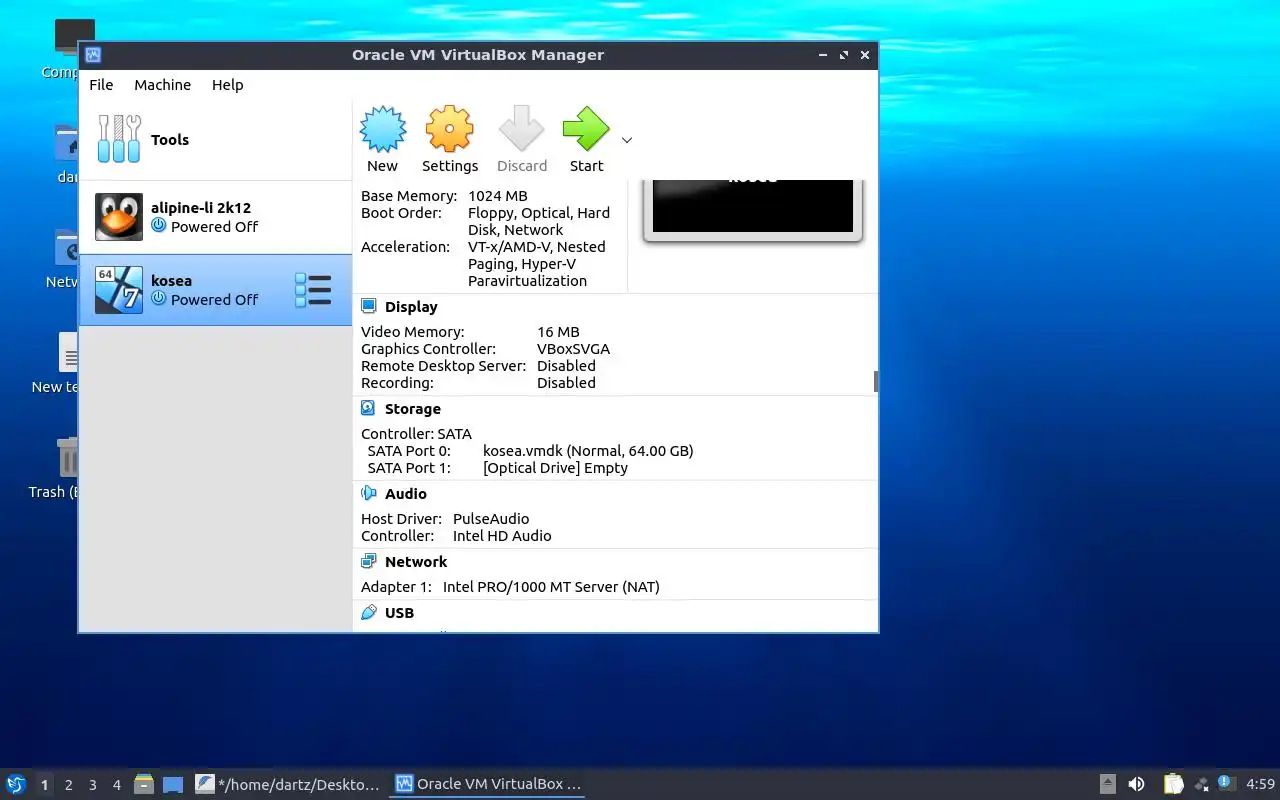Open the Help menu
Screen dimensions: 1280x800
(x=228, y=85)
